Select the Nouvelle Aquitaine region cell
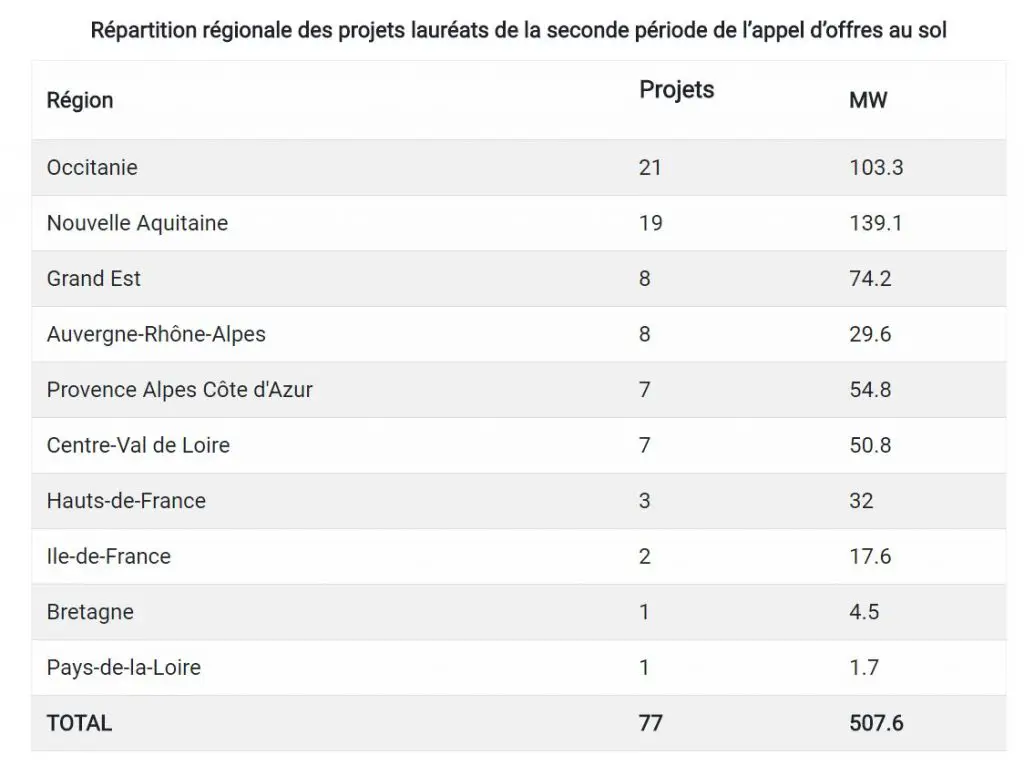 [x=137, y=223]
